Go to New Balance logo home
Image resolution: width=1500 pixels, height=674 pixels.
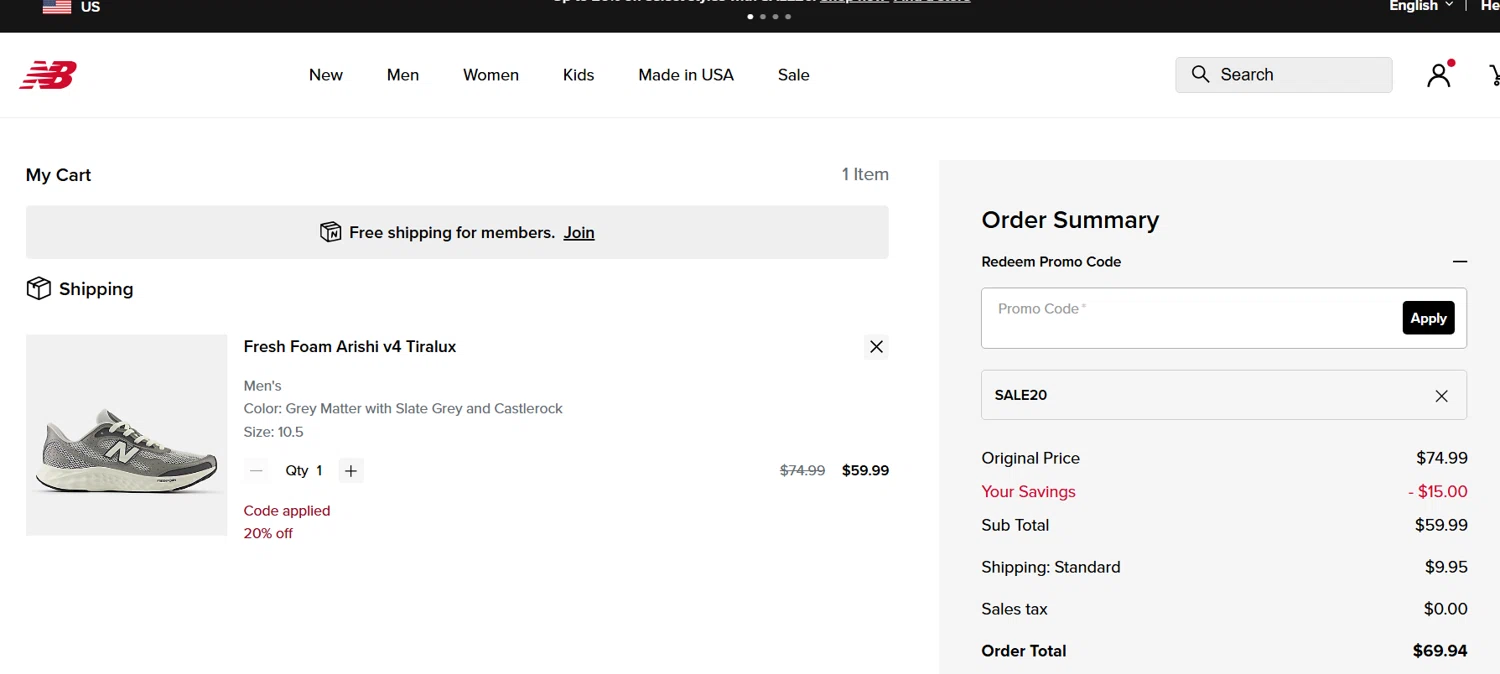[48, 75]
